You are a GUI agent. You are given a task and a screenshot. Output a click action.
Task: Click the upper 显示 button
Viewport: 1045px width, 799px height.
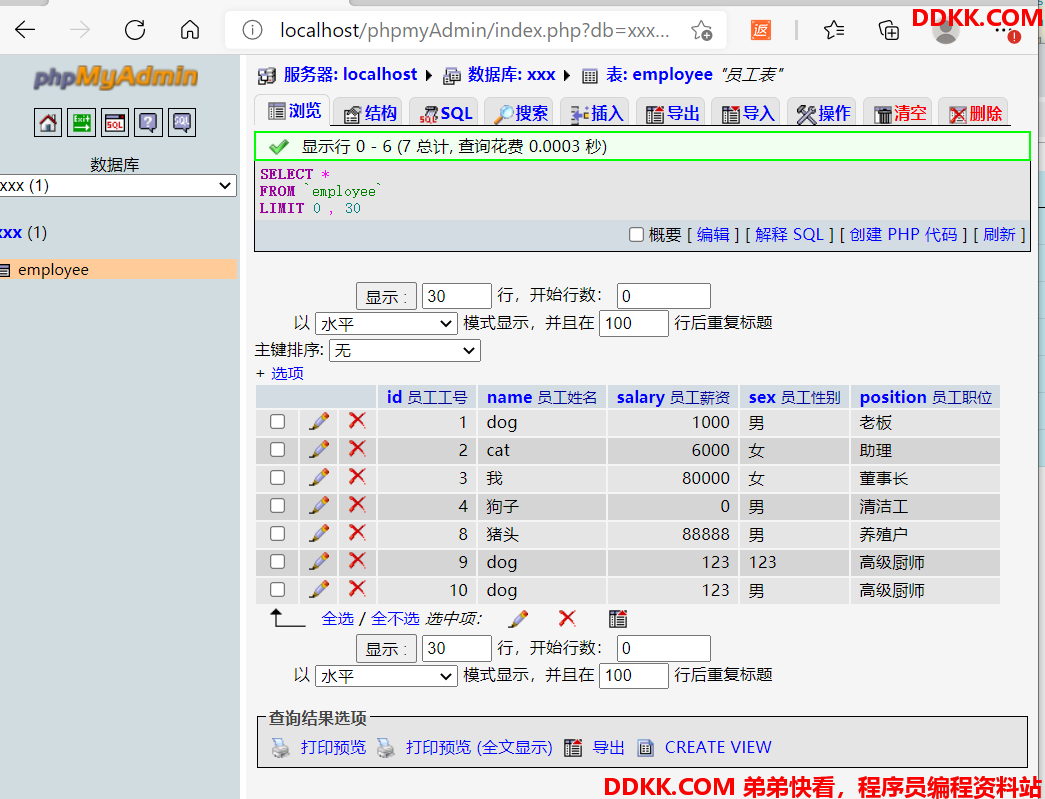pos(387,297)
